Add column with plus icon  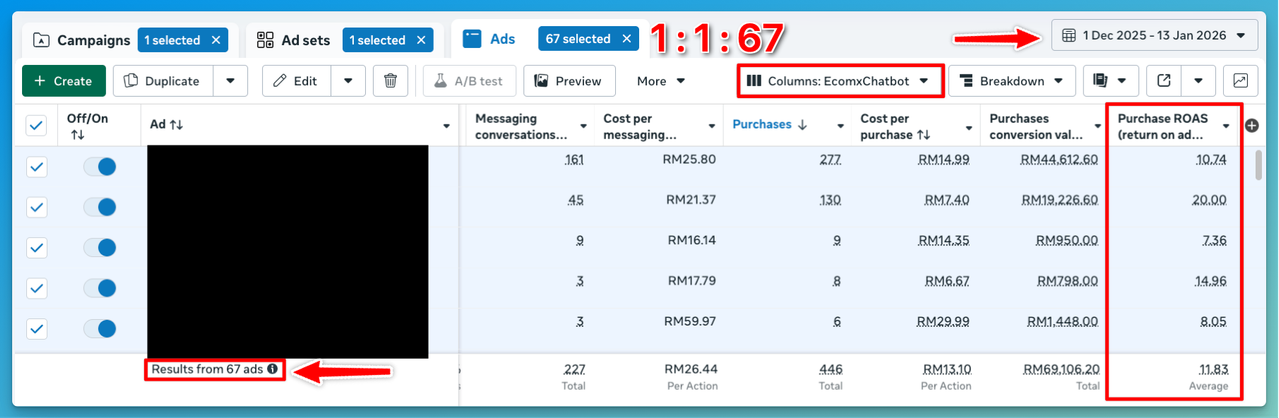pyautogui.click(x=1252, y=125)
